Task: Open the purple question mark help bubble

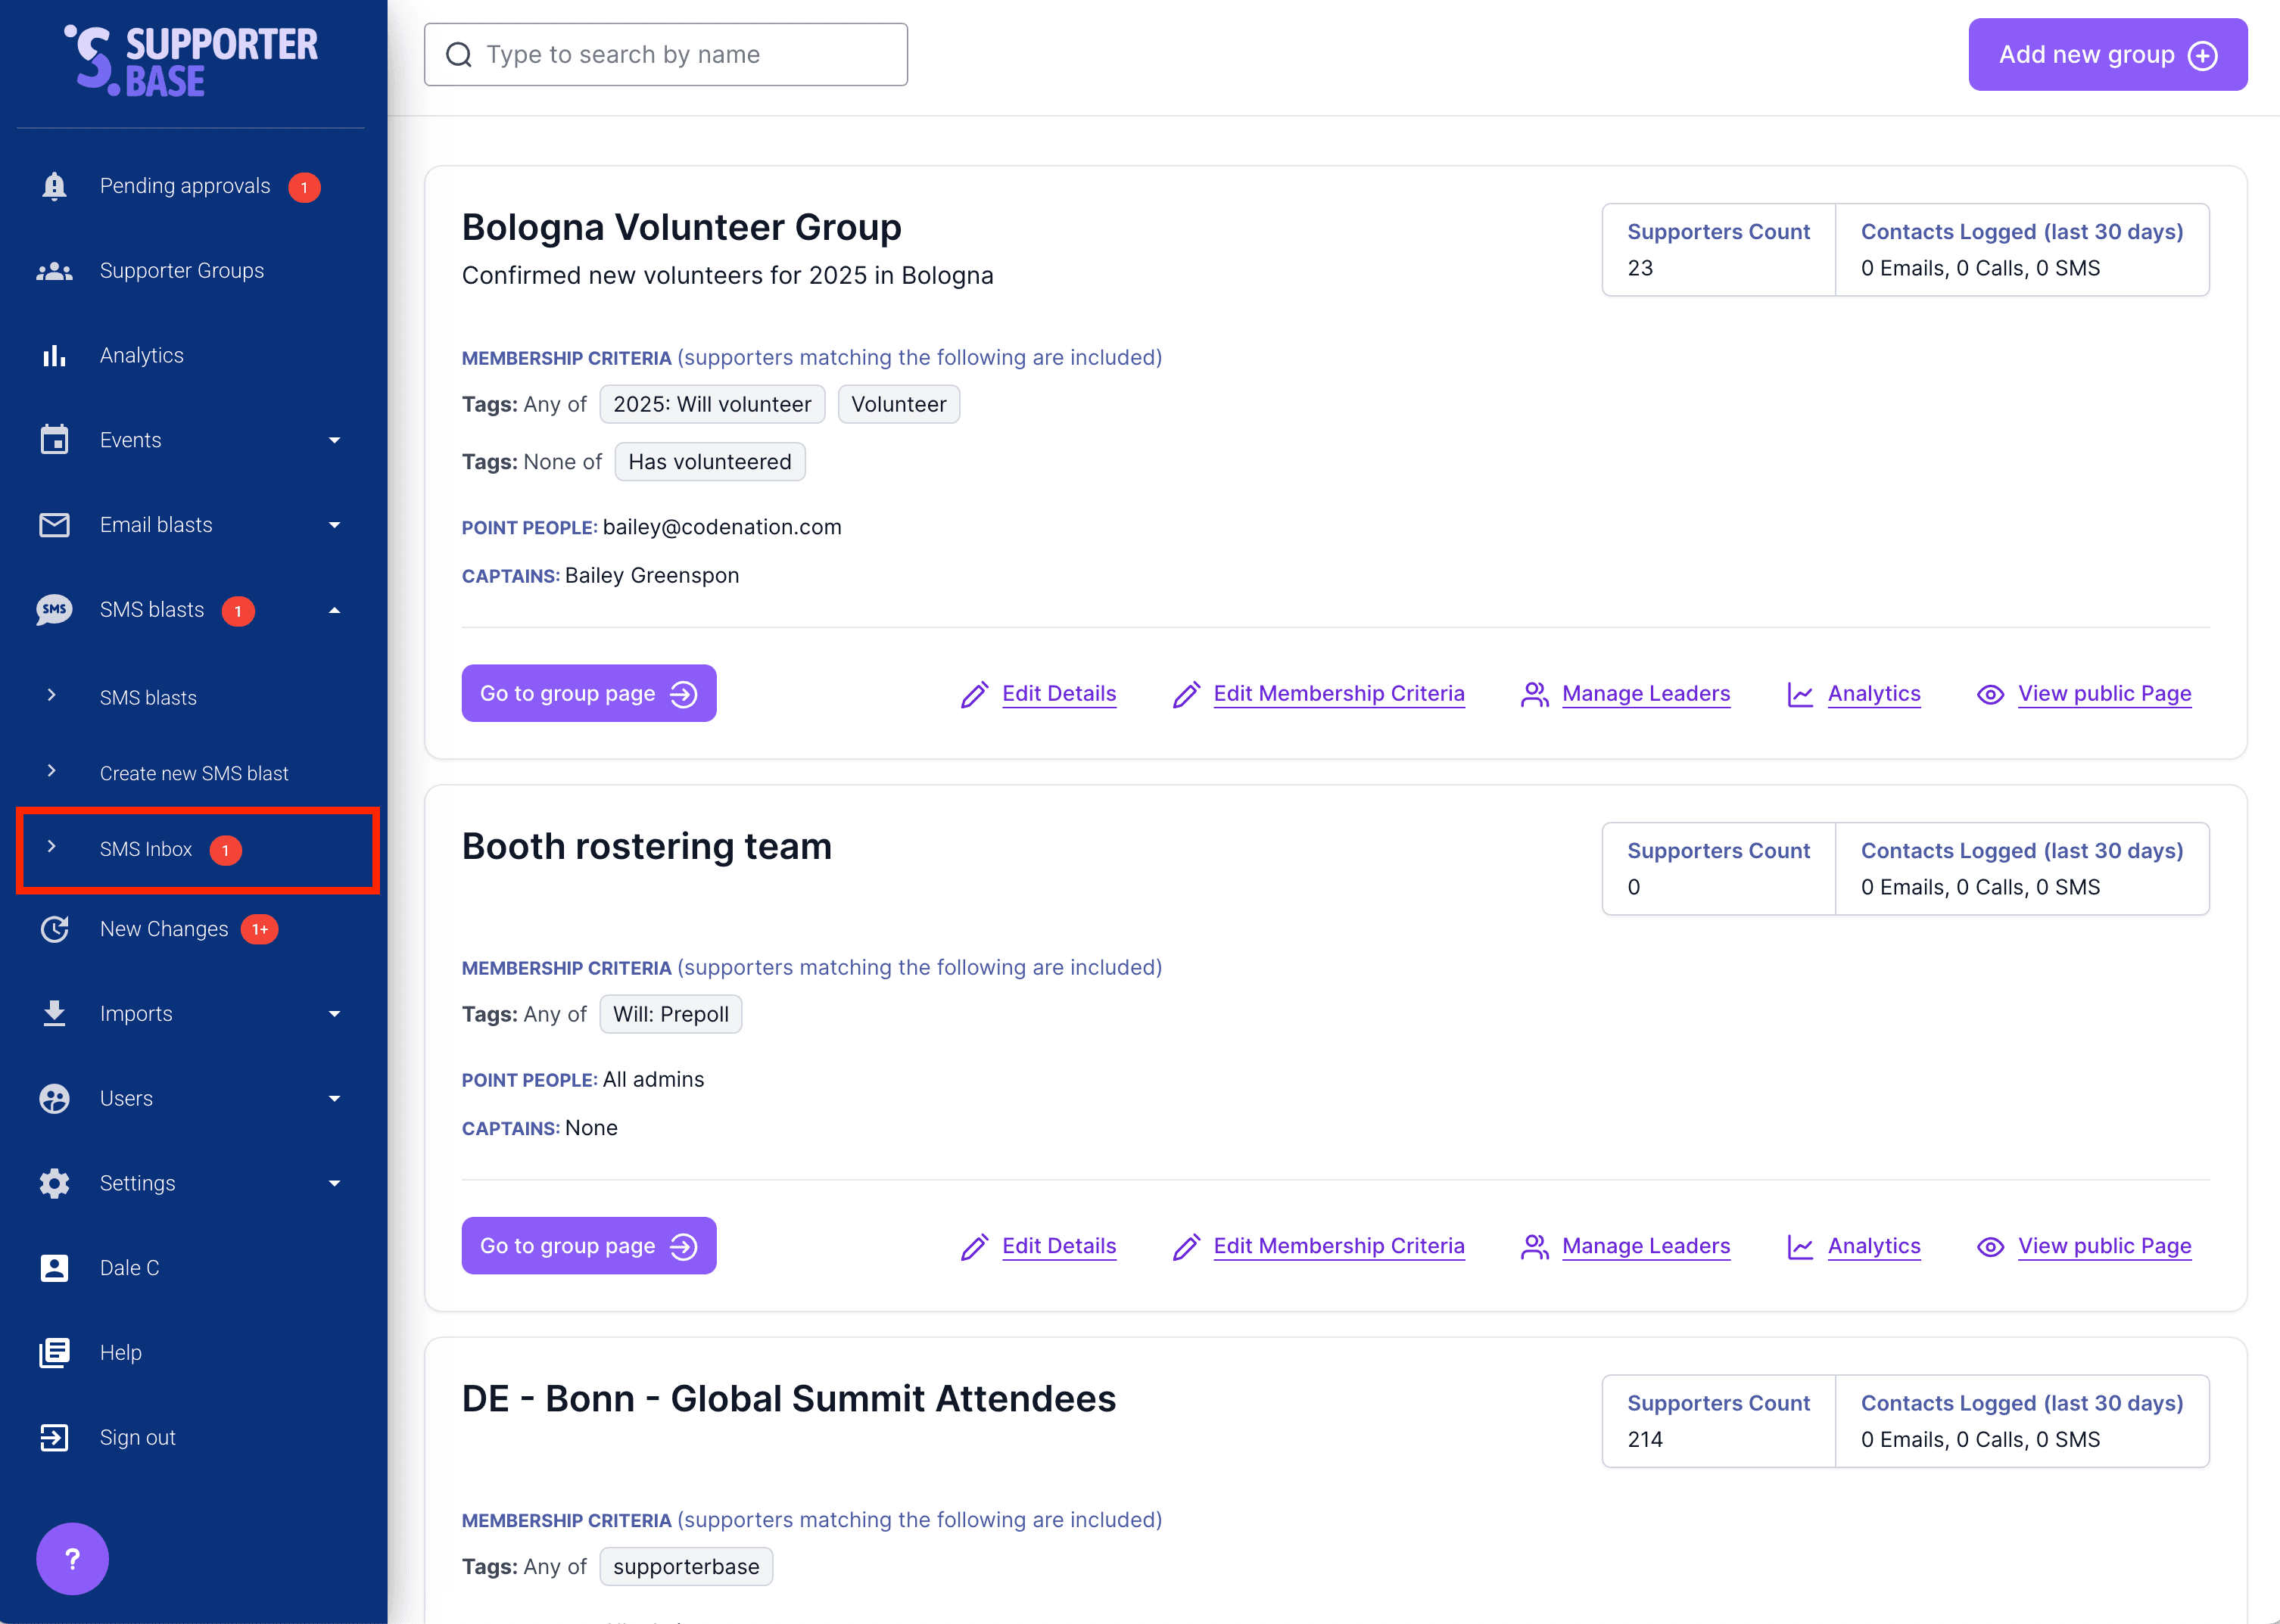Action: (72, 1558)
